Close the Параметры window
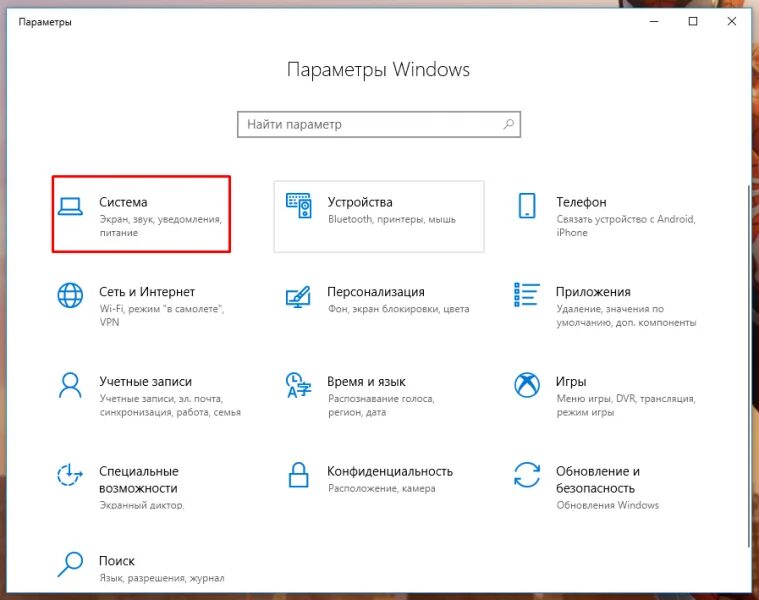Viewport: 759px width, 600px height. (x=732, y=22)
